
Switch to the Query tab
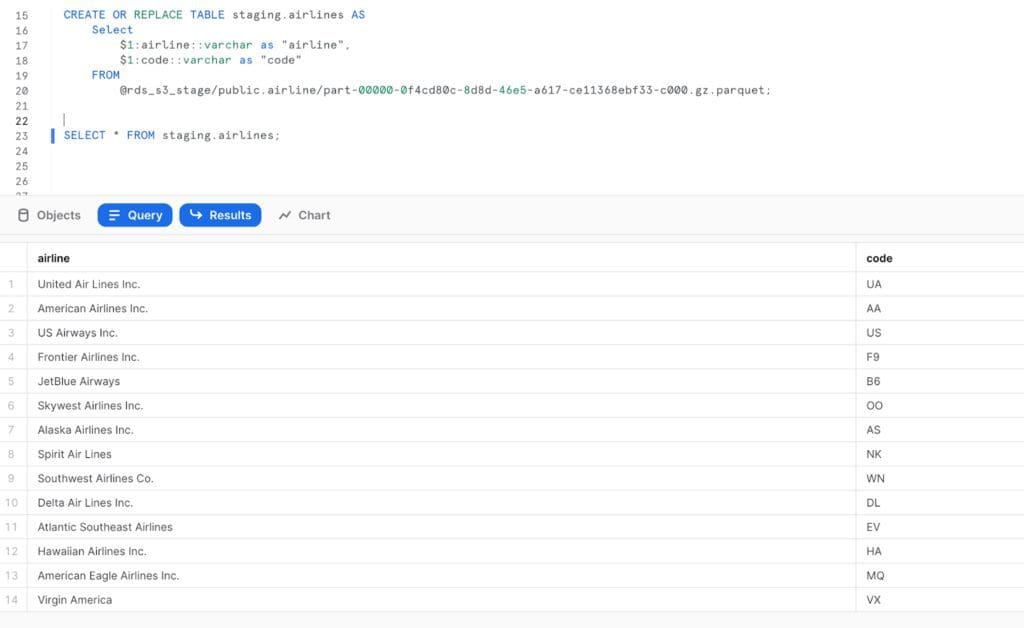134,214
